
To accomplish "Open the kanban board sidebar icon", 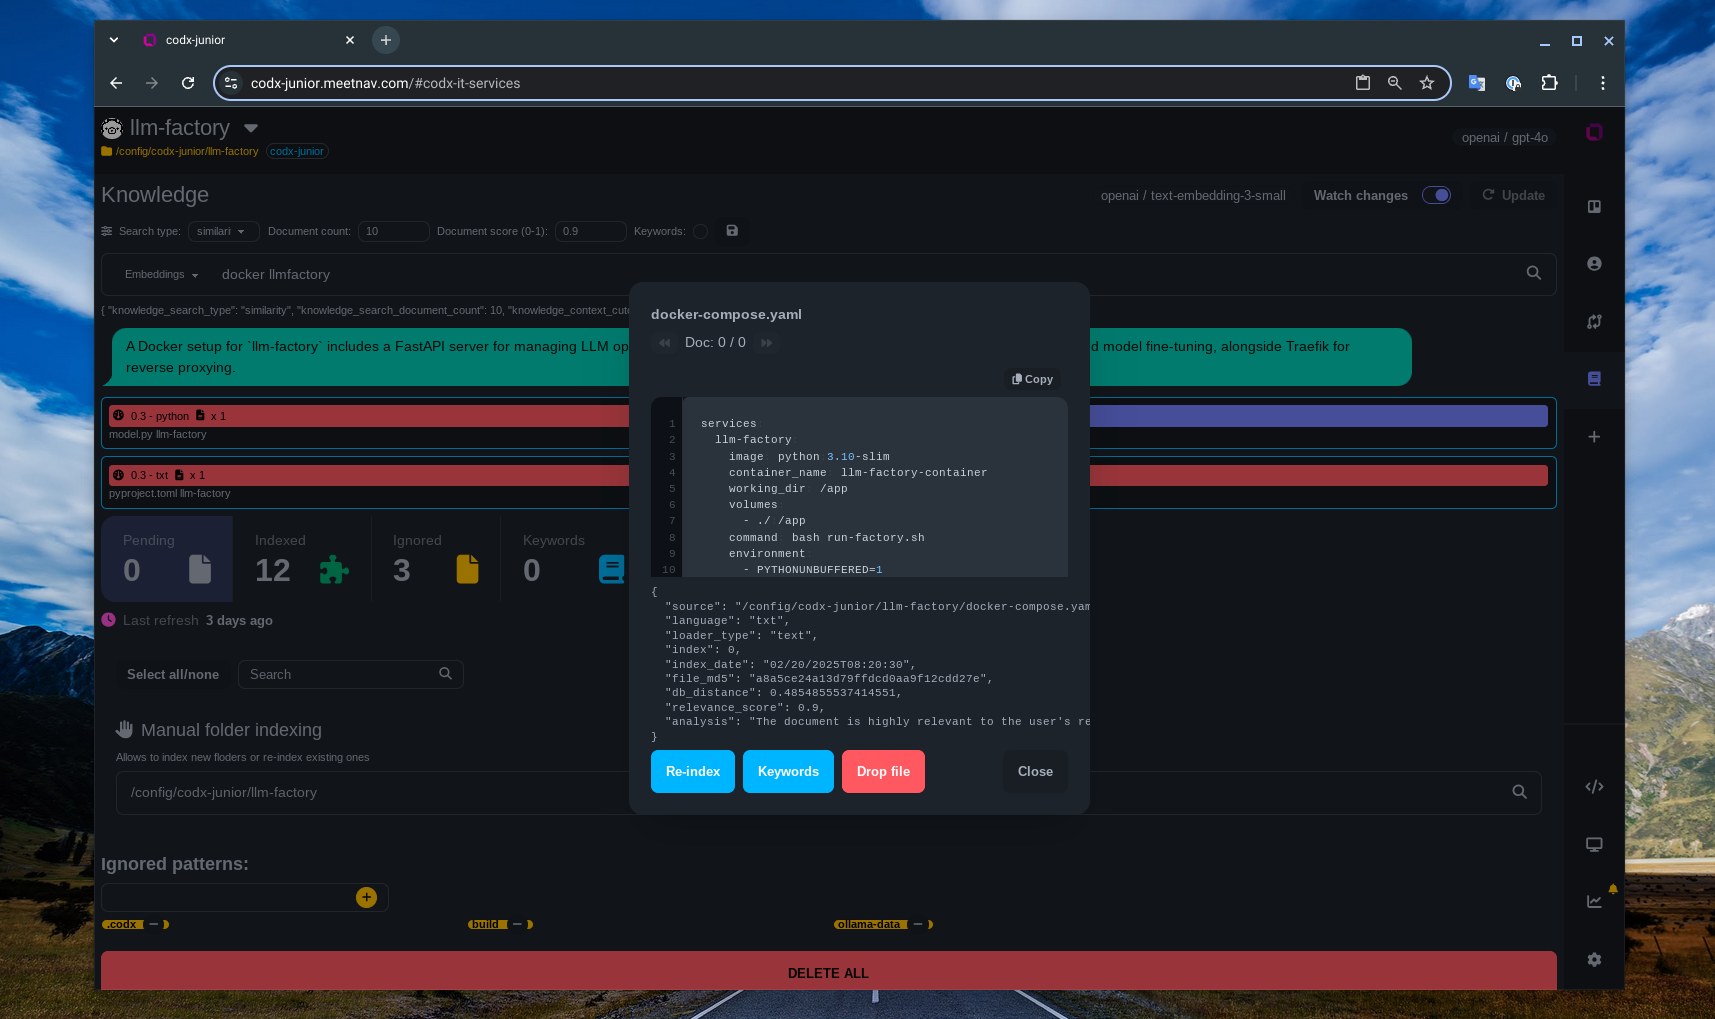I will coord(1594,207).
